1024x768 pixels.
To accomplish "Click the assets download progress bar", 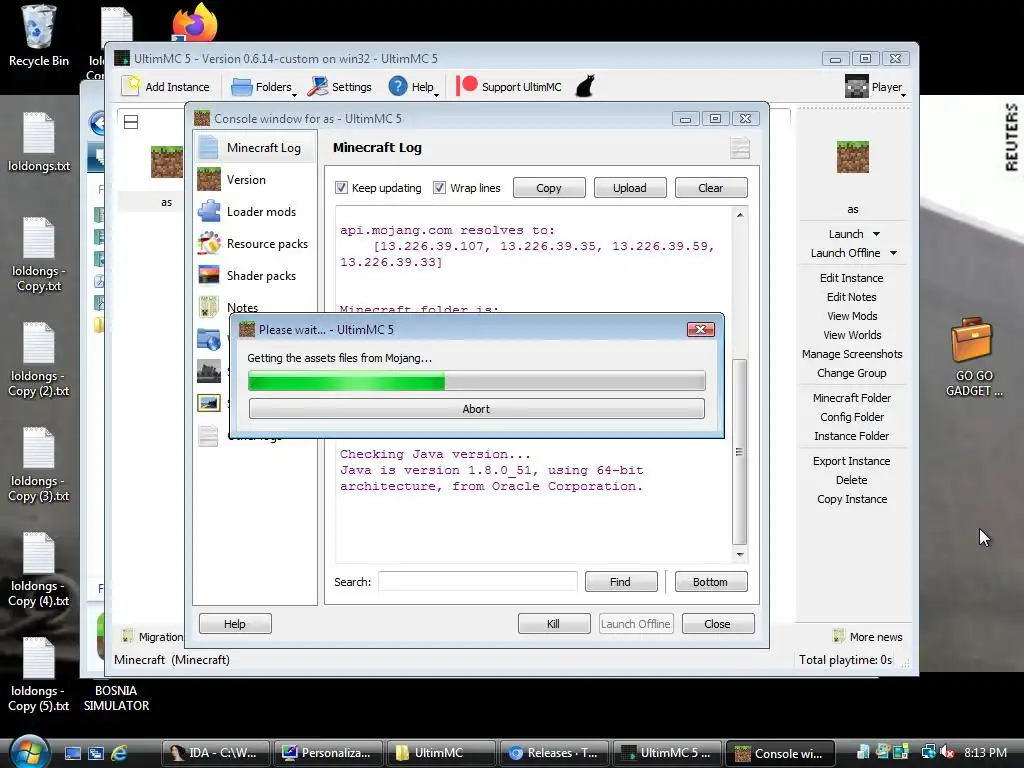I will coord(477,380).
